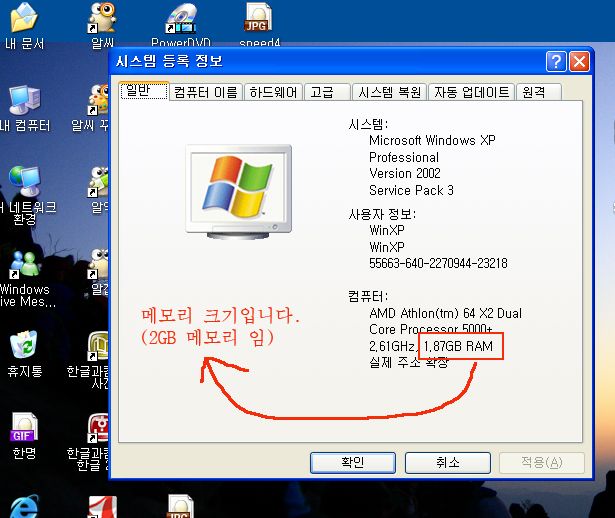
Task: Click the 1.87GB RAM text
Action: pyautogui.click(x=458, y=346)
